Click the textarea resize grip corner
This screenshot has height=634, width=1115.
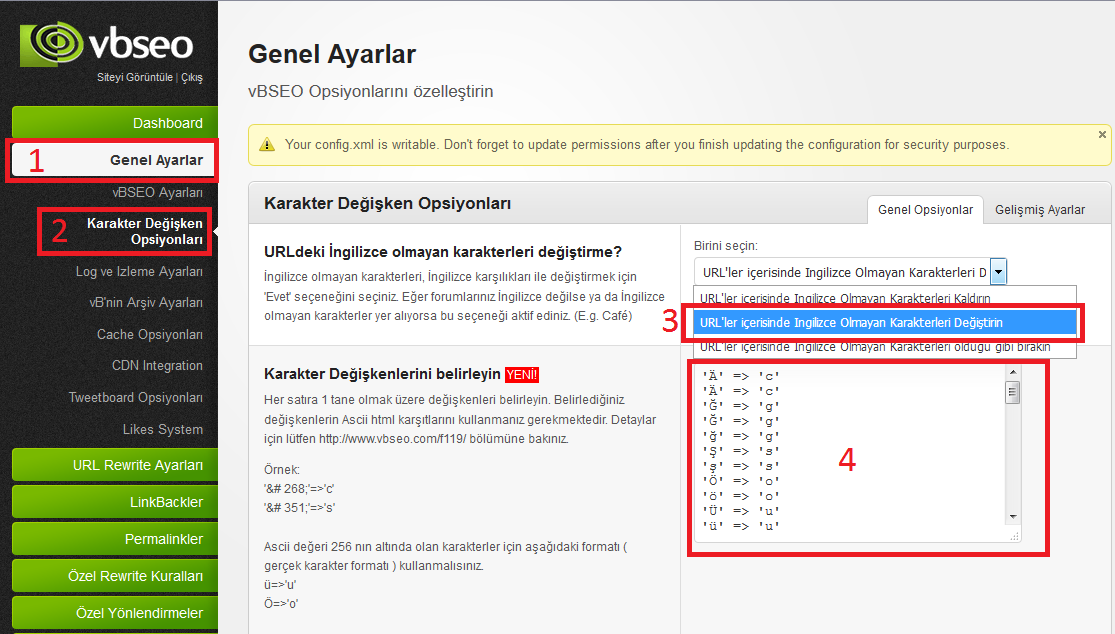(x=1015, y=537)
